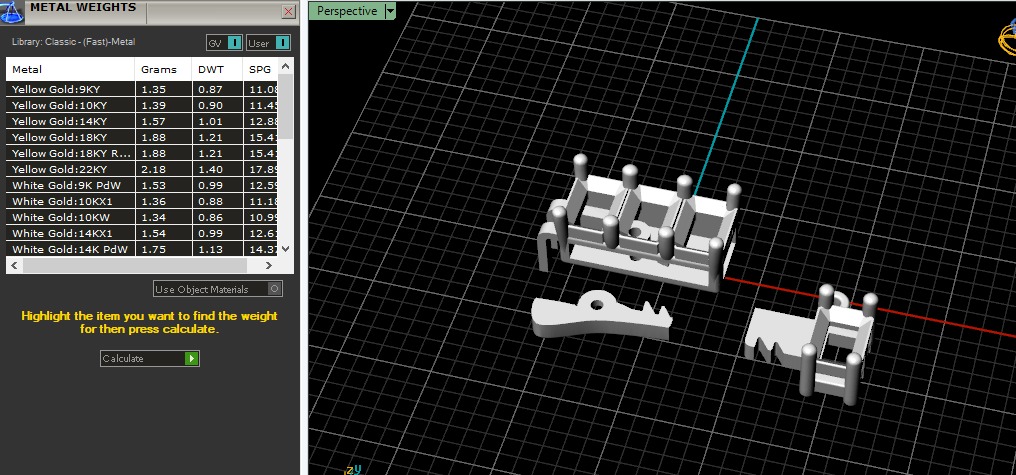This screenshot has height=475, width=1016.
Task: Select the White Gold:14KX1 row
Action: pyautogui.click(x=142, y=233)
